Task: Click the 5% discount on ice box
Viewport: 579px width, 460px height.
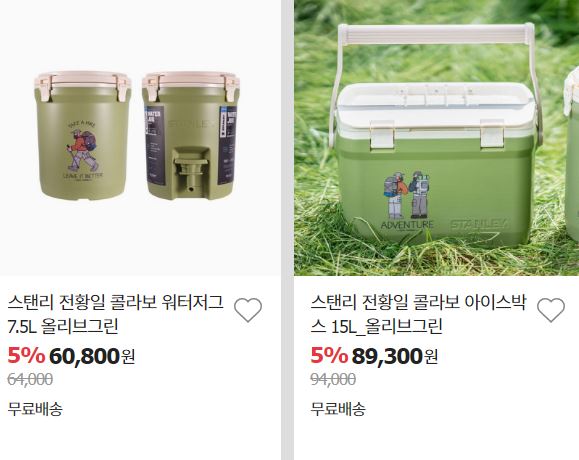Action: coord(329,356)
